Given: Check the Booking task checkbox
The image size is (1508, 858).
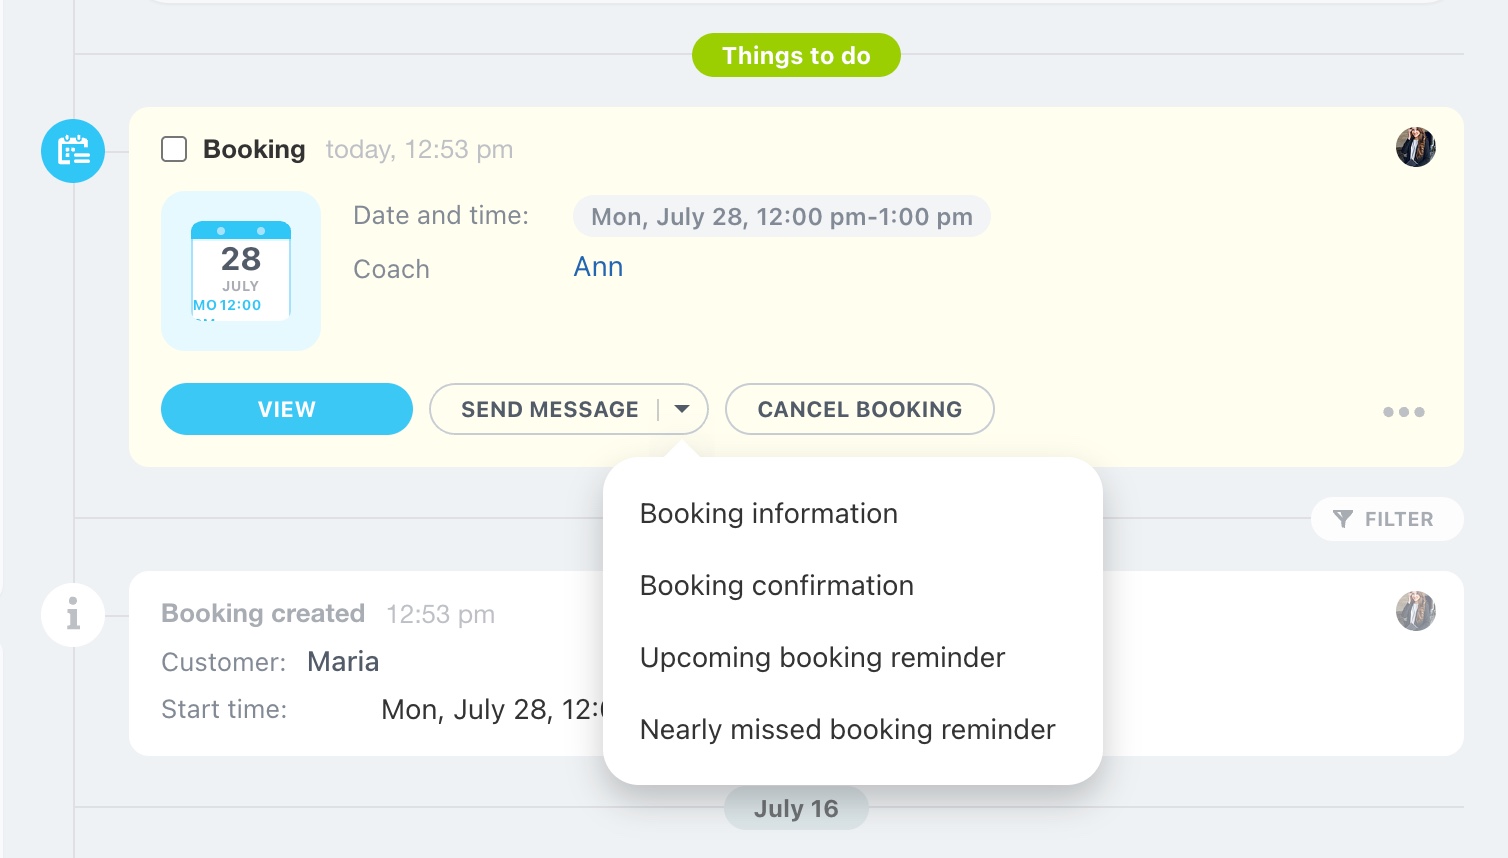Looking at the screenshot, I should 174,149.
